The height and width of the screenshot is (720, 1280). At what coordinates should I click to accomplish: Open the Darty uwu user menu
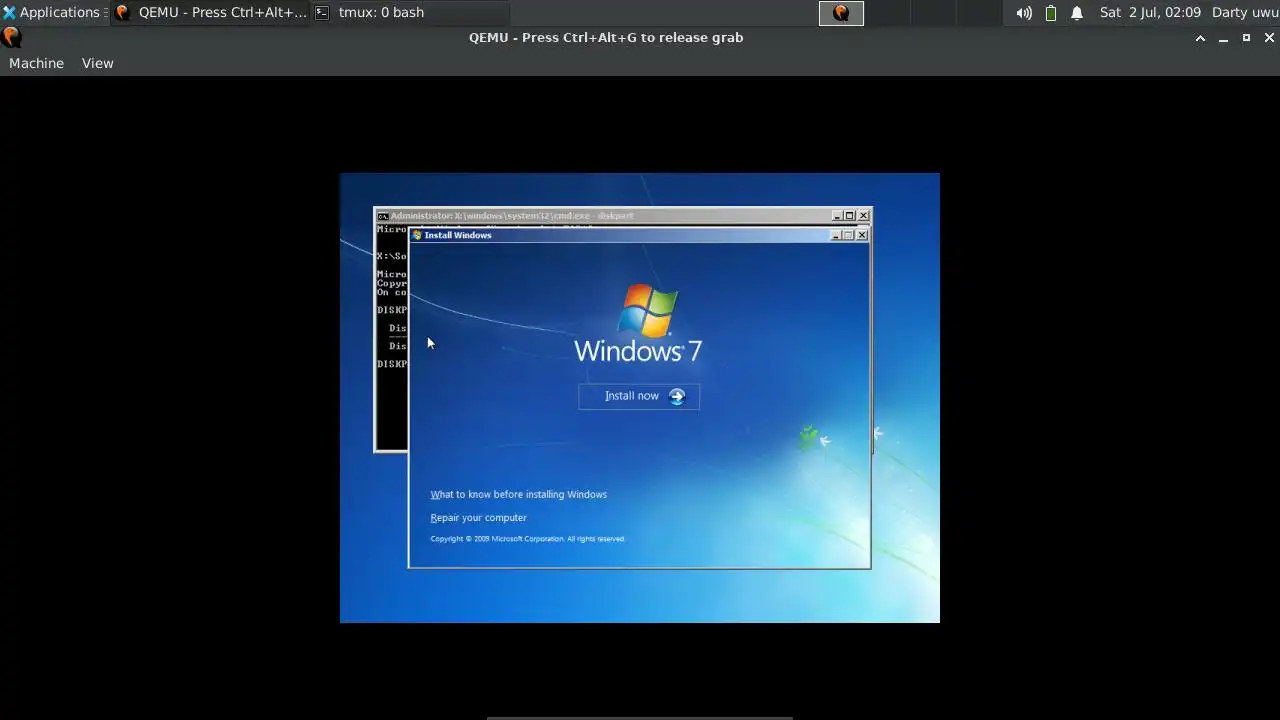(1245, 12)
